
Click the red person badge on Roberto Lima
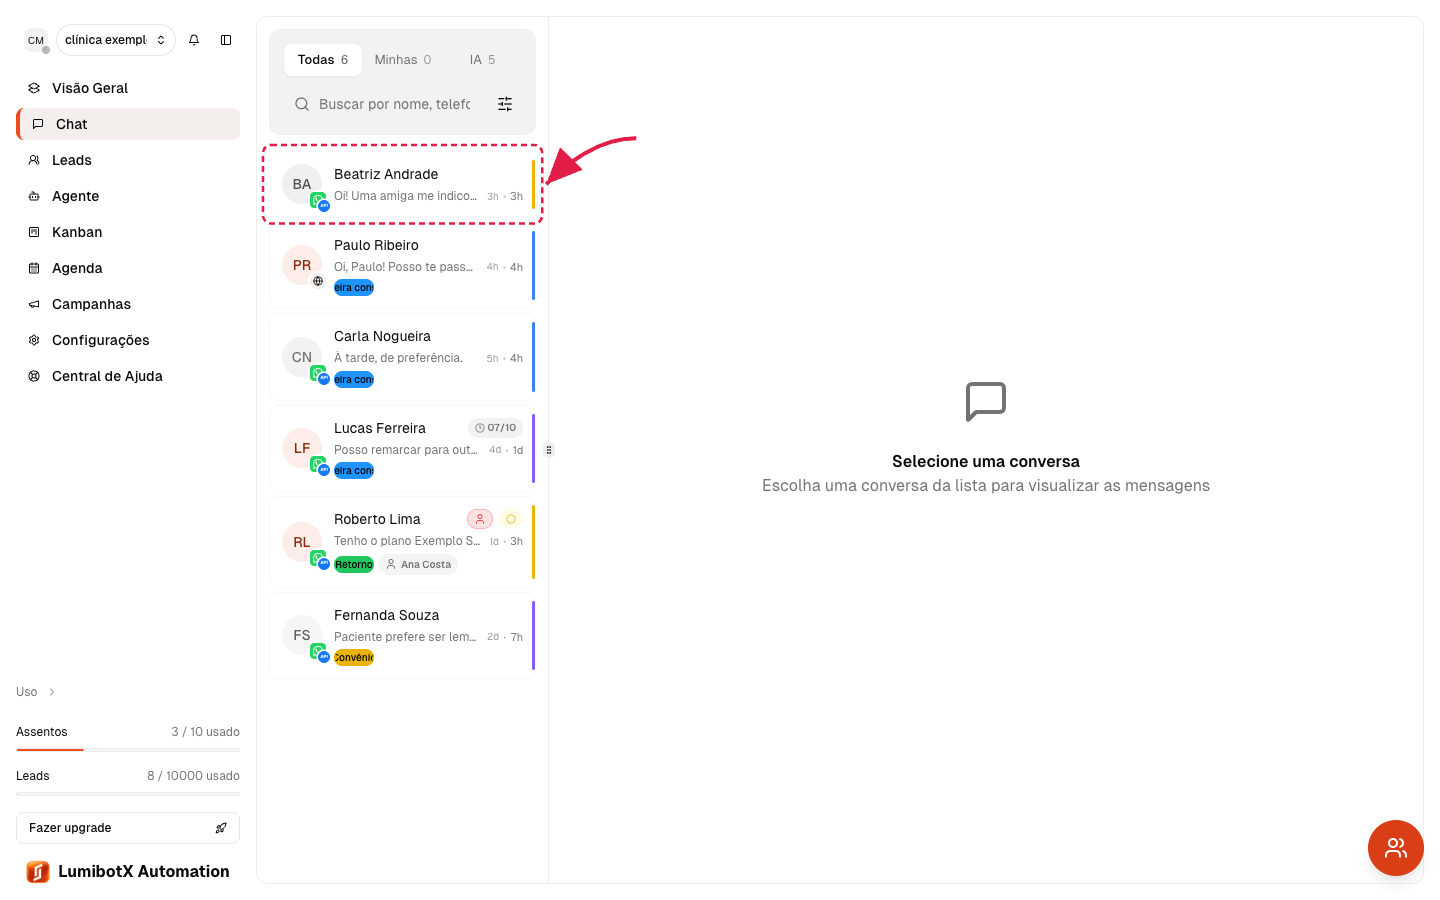(x=480, y=519)
